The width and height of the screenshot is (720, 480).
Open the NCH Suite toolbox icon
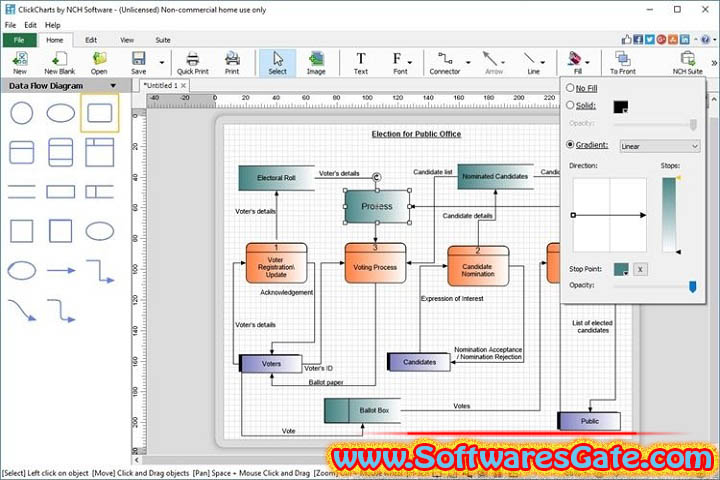[x=687, y=63]
